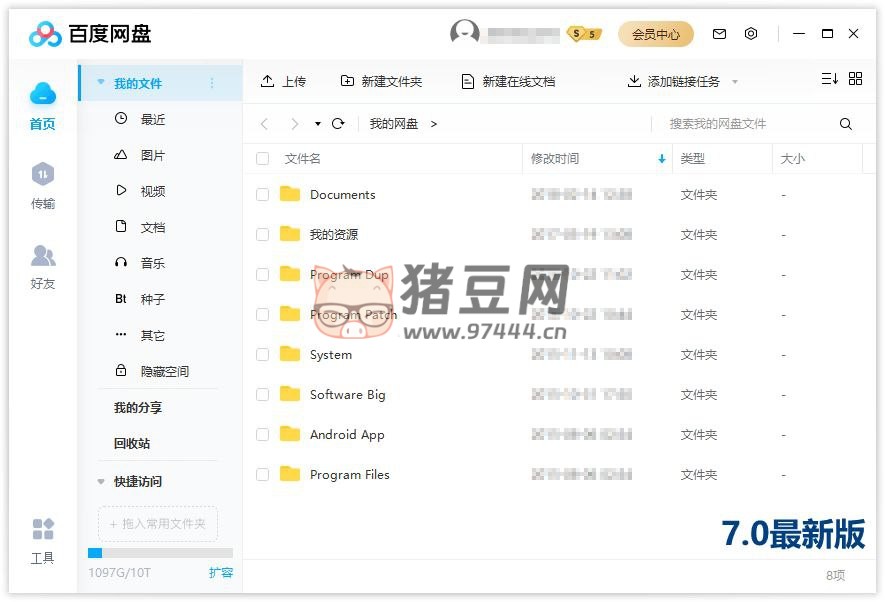This screenshot has width=885, height=602.
Task: Open settings hexagon icon in title bar
Action: [751, 34]
